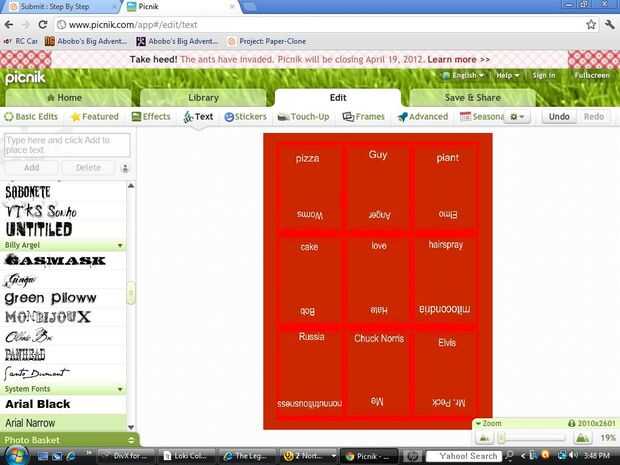
Task: Open the Stickers tool
Action: pos(246,117)
